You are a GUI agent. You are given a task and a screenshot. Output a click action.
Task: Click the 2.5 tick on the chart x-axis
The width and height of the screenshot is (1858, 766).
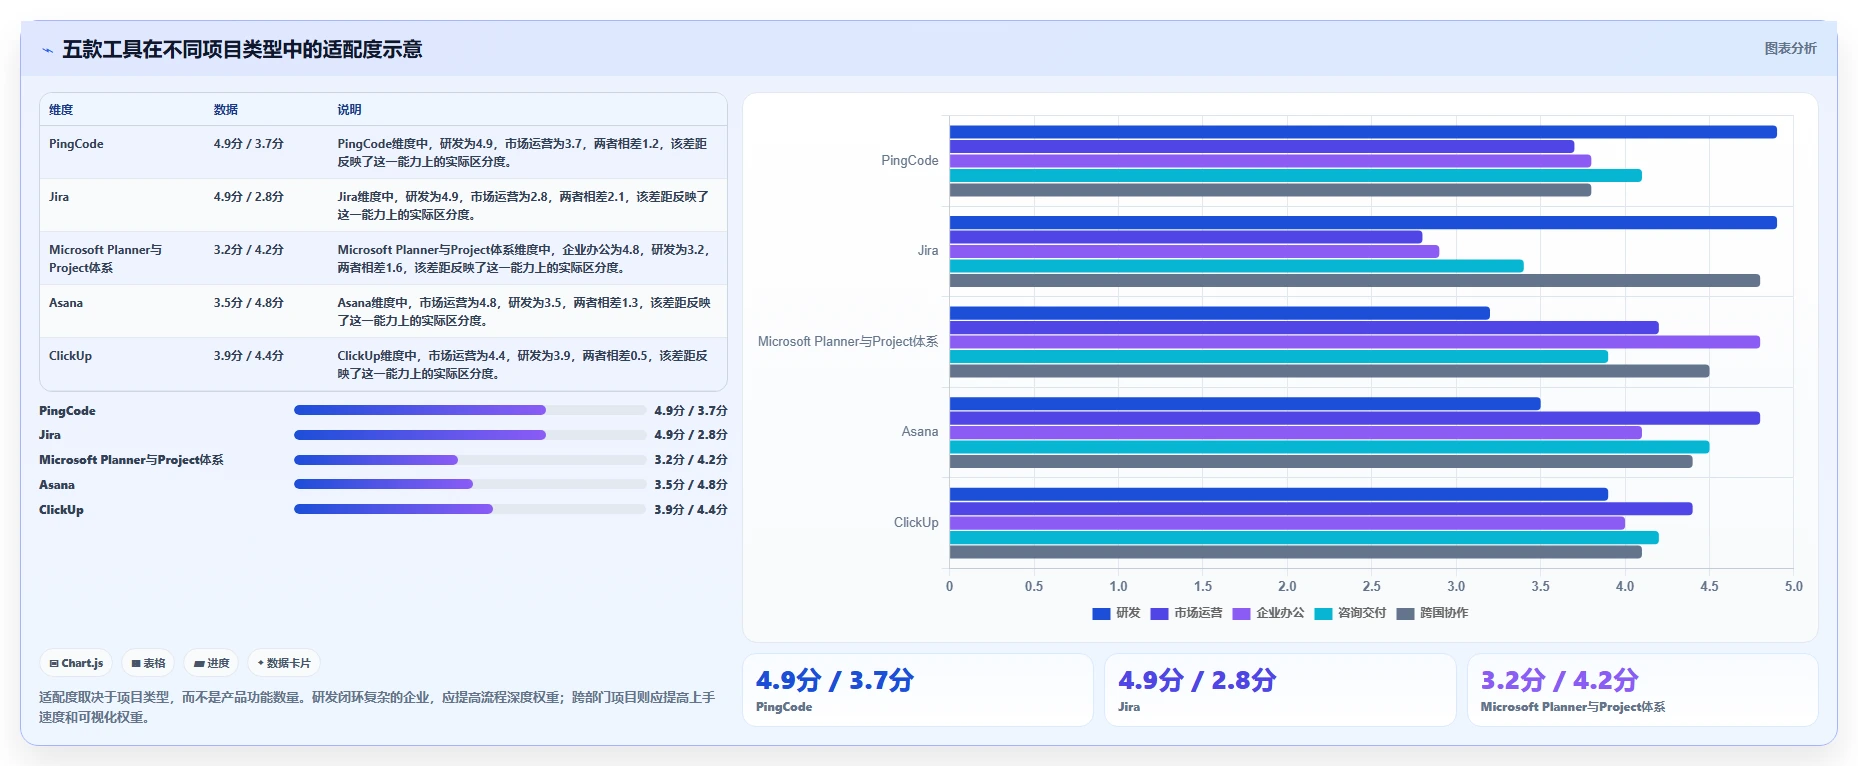tap(1372, 587)
